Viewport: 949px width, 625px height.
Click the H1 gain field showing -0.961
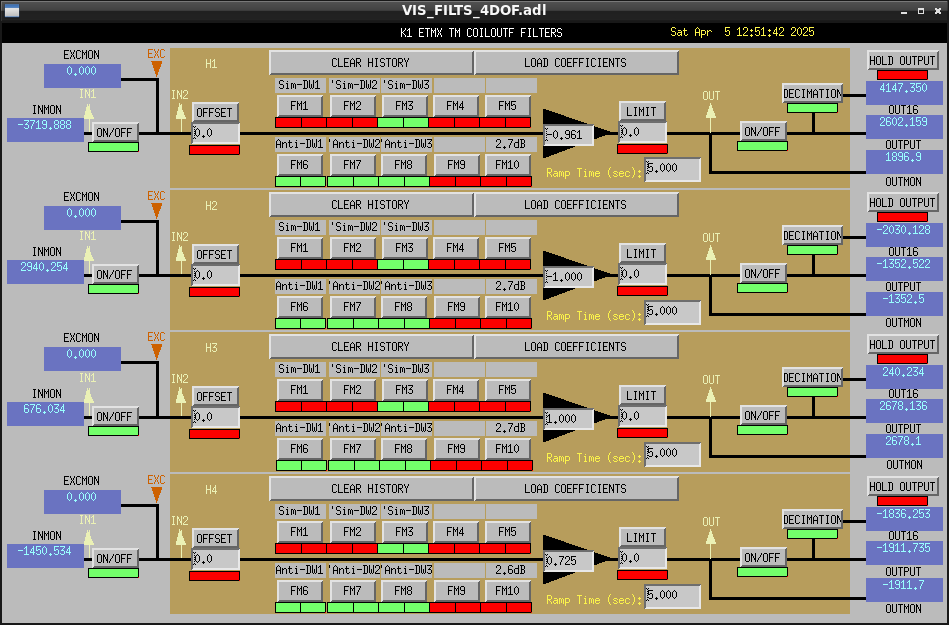point(569,135)
